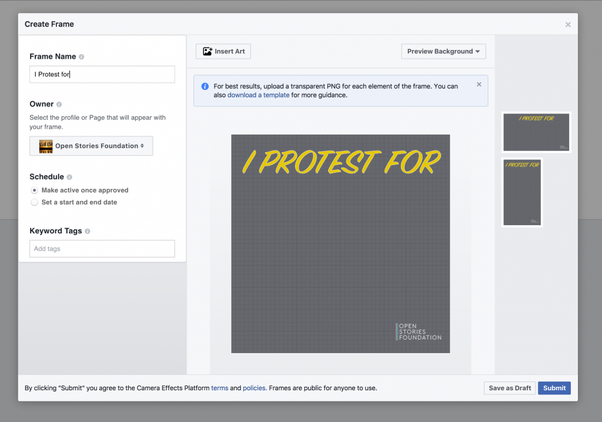Click the Insert Art image icon
The width and height of the screenshot is (602, 422).
(x=207, y=51)
